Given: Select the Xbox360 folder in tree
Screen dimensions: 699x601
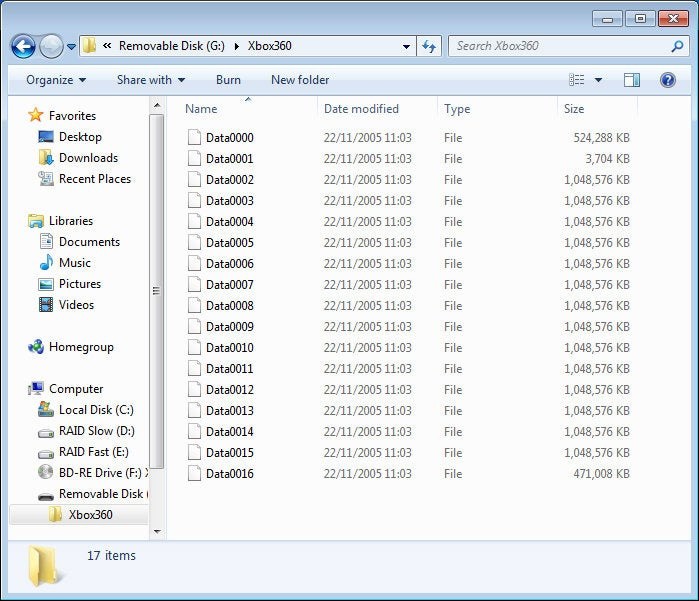Looking at the screenshot, I should 90,515.
